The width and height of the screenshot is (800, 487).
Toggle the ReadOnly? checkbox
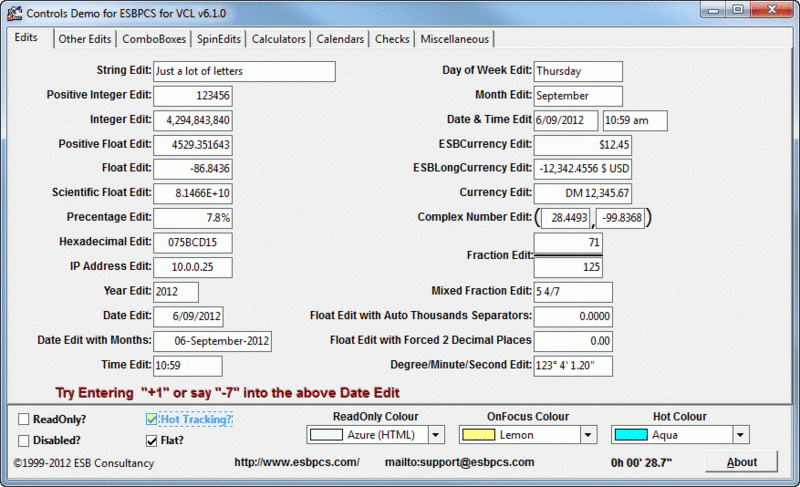23,419
